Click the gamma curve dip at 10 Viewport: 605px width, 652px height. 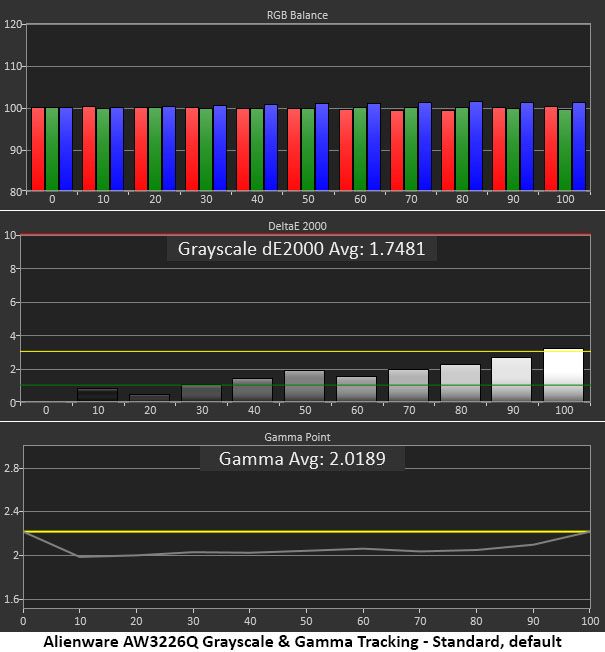(79, 556)
